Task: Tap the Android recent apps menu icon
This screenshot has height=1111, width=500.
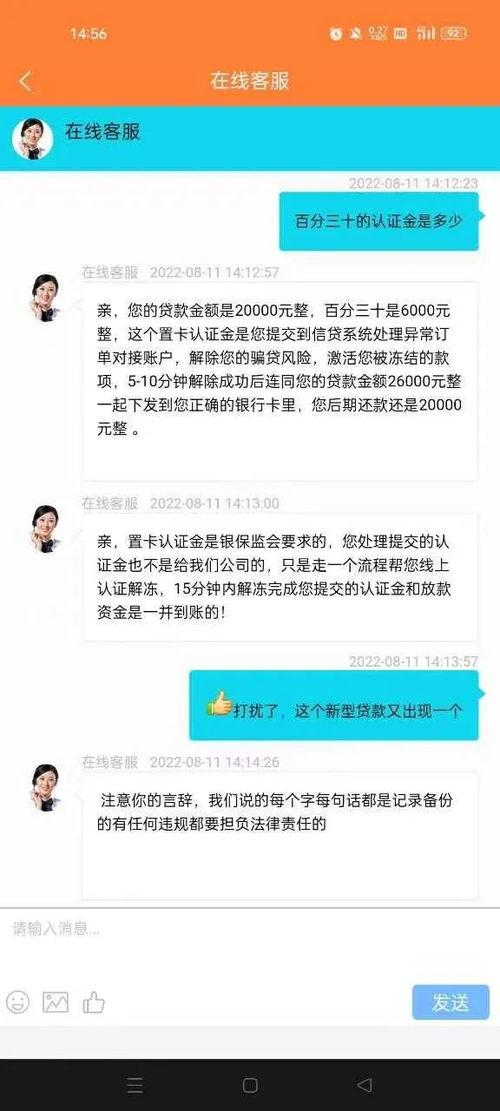Action: click(135, 1085)
